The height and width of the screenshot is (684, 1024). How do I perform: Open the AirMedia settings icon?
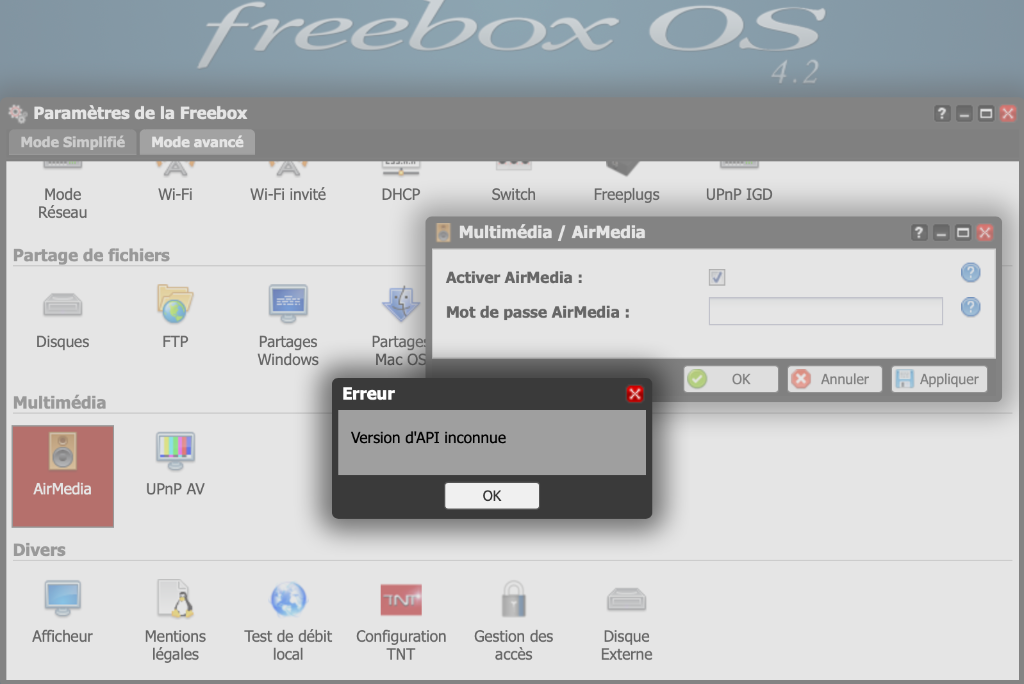point(63,476)
